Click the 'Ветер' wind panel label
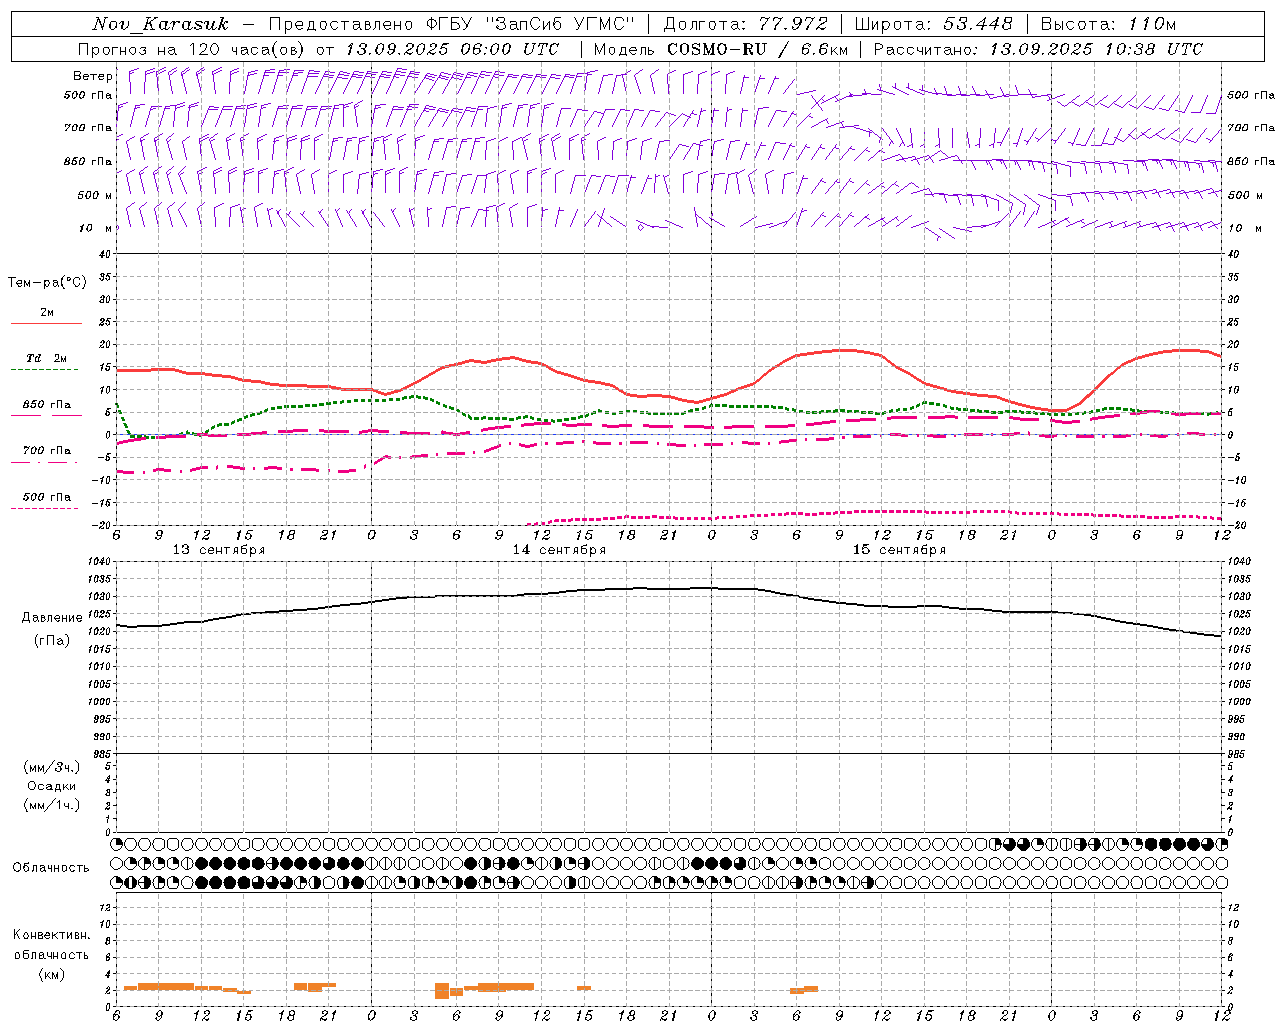The width and height of the screenshot is (1280, 1024). [x=93, y=76]
